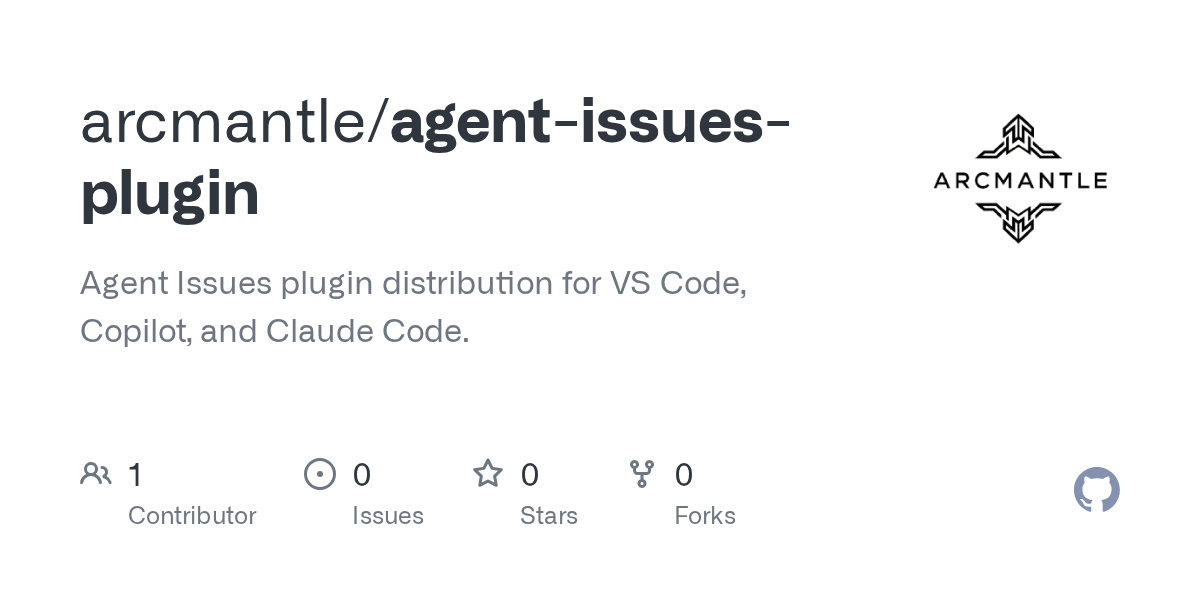Screen dimensions: 1200x600
Task: Select the ARCMANTLE wordmark in the logo
Action: click(x=1020, y=181)
